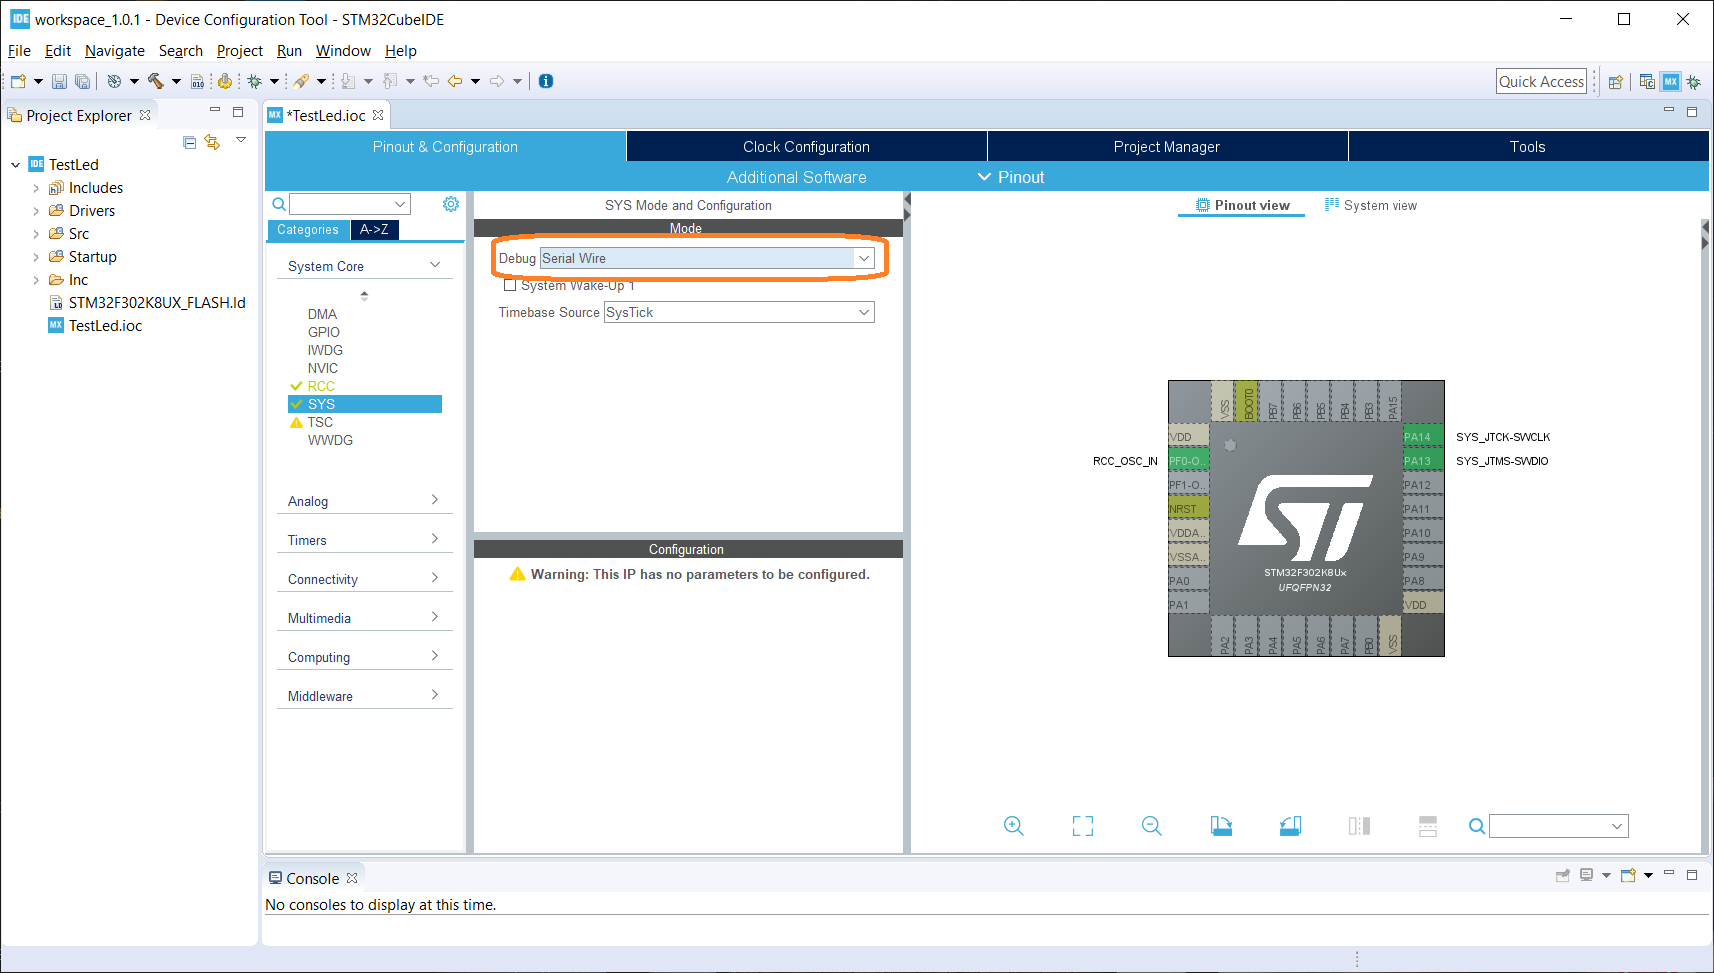Image resolution: width=1714 pixels, height=973 pixels.
Task: Click the Open Console icon
Action: pos(1628,875)
